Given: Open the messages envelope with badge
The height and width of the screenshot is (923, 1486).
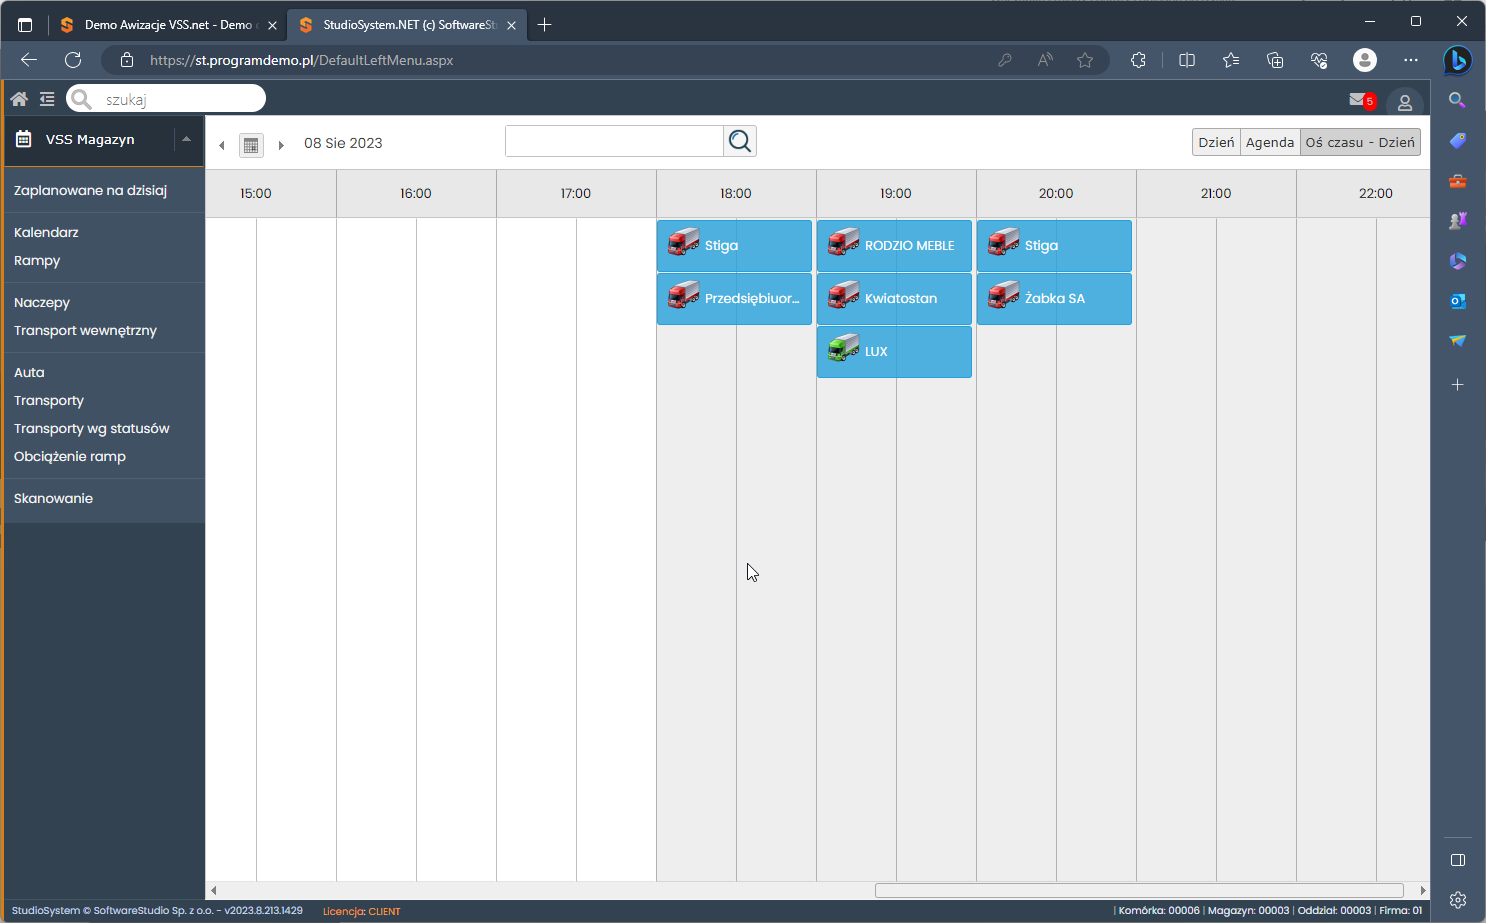Looking at the screenshot, I should 1358,100.
